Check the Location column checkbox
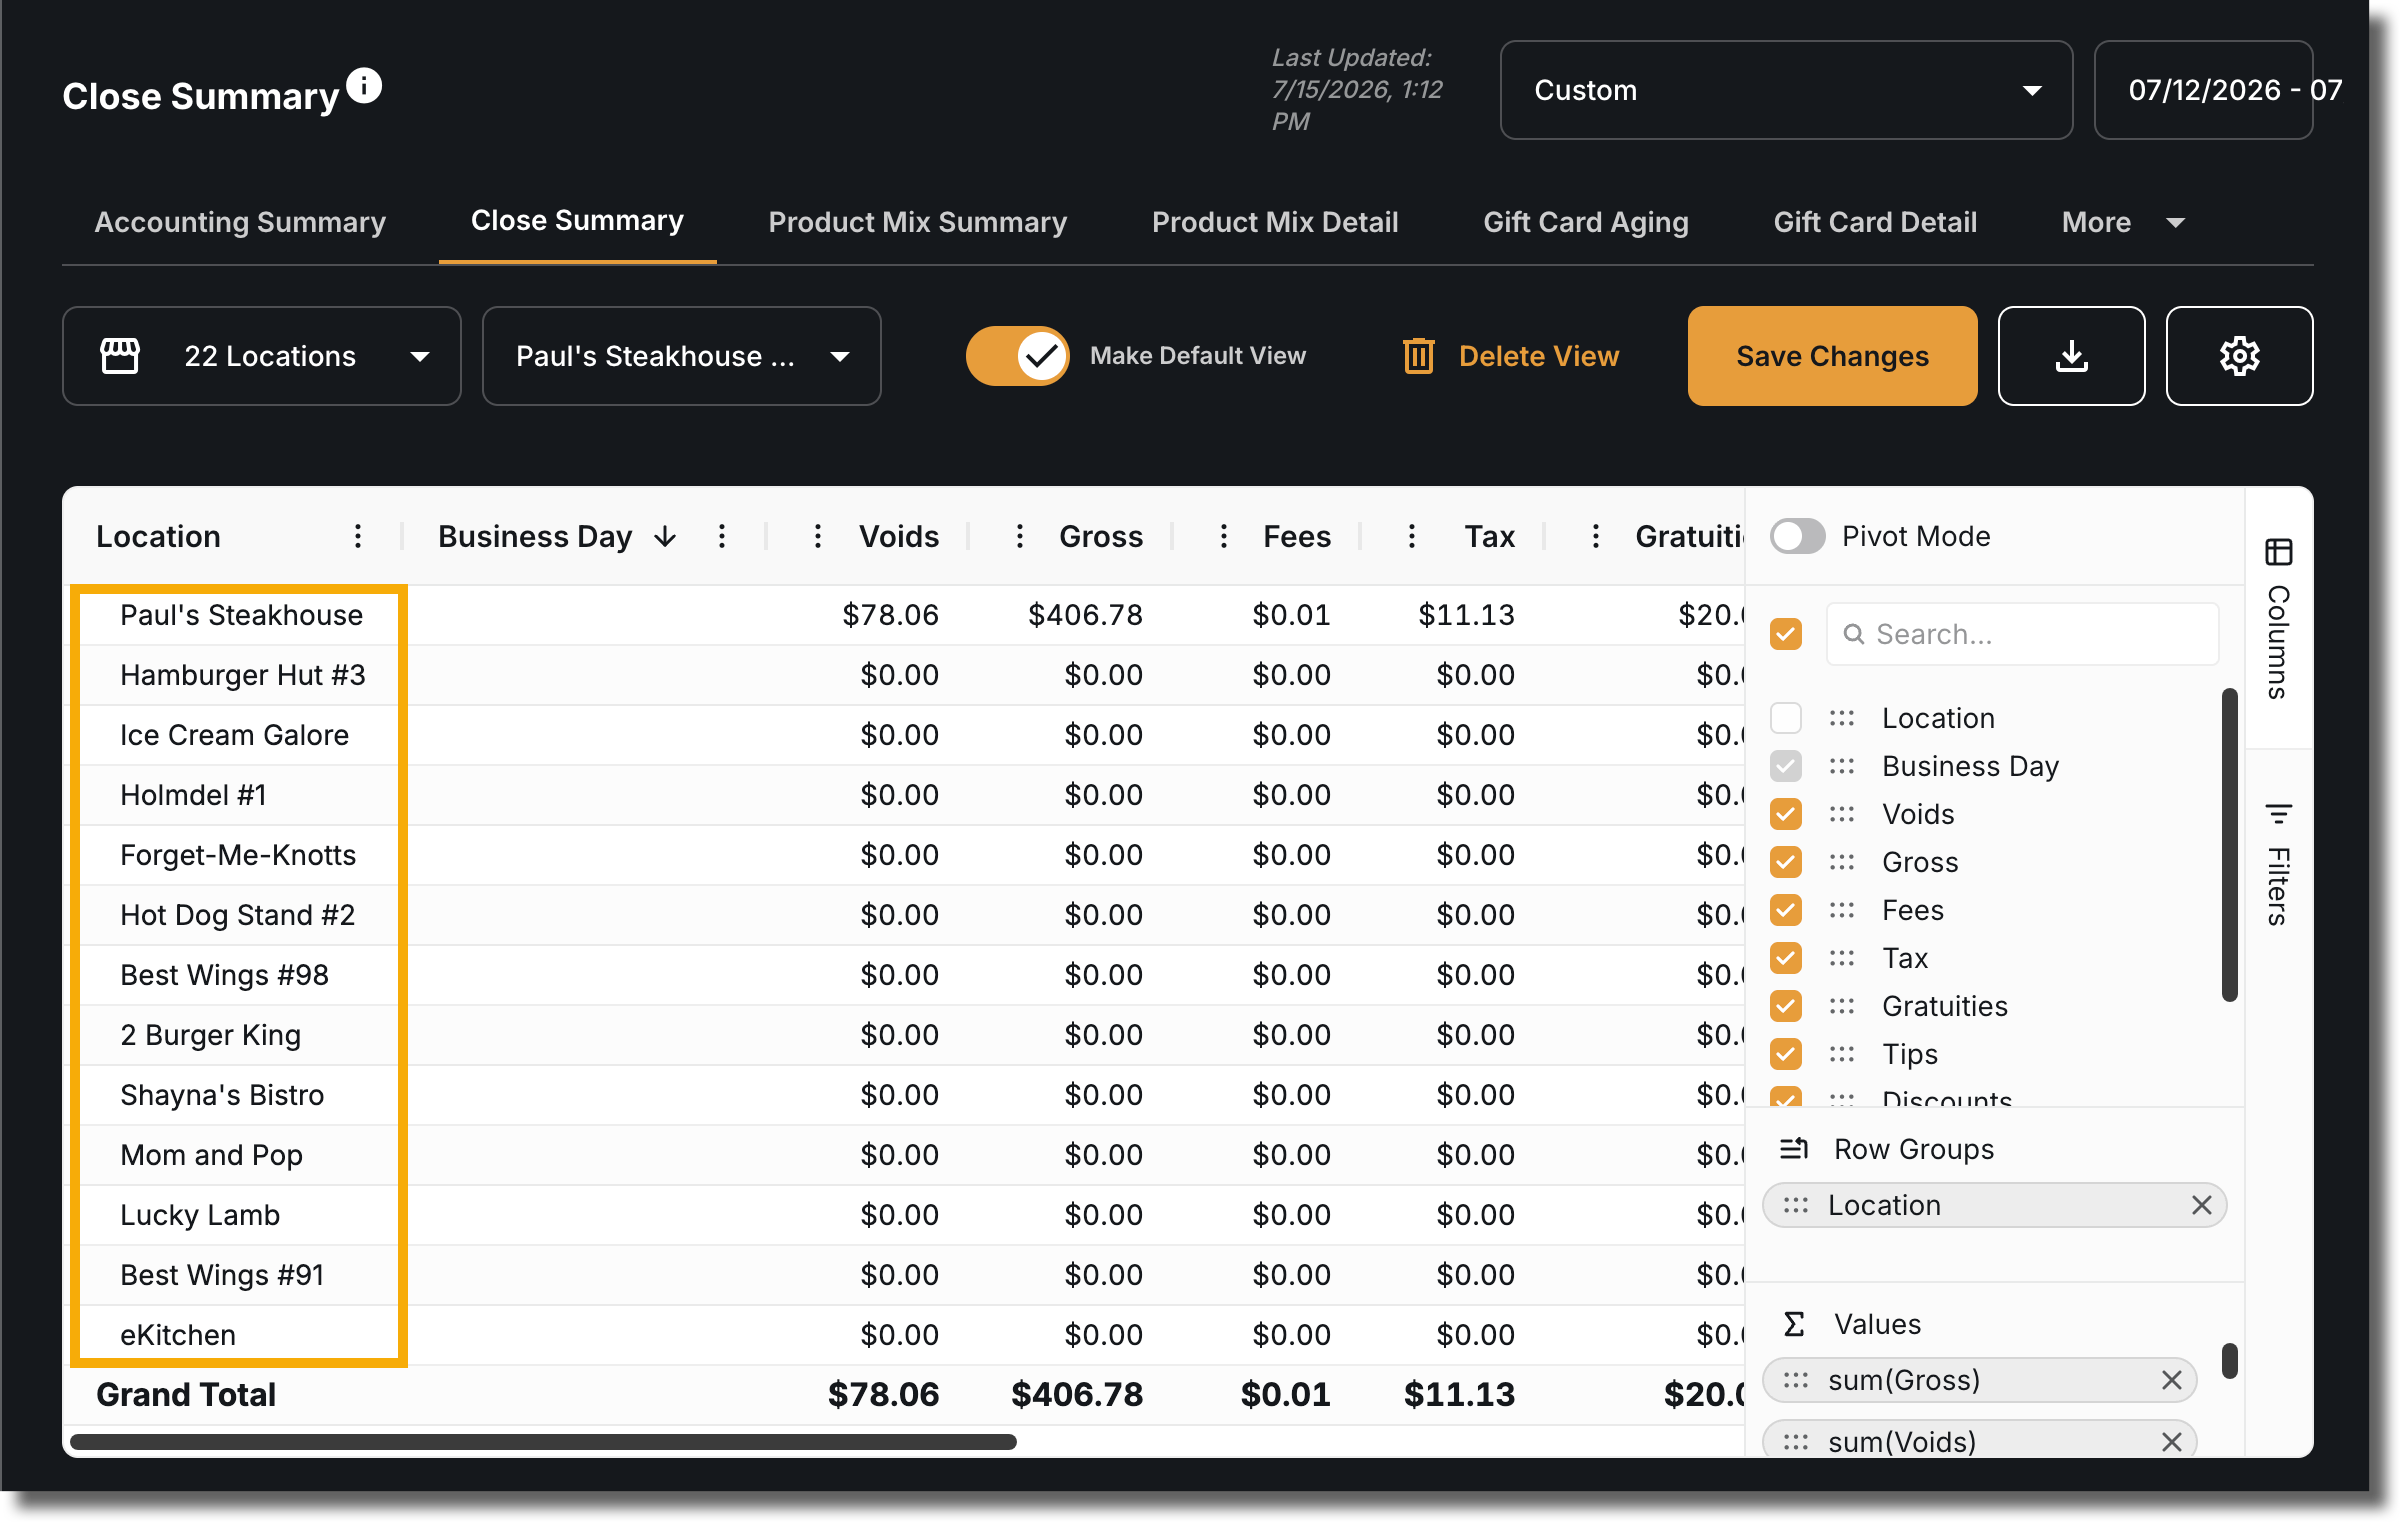 pos(1786,718)
